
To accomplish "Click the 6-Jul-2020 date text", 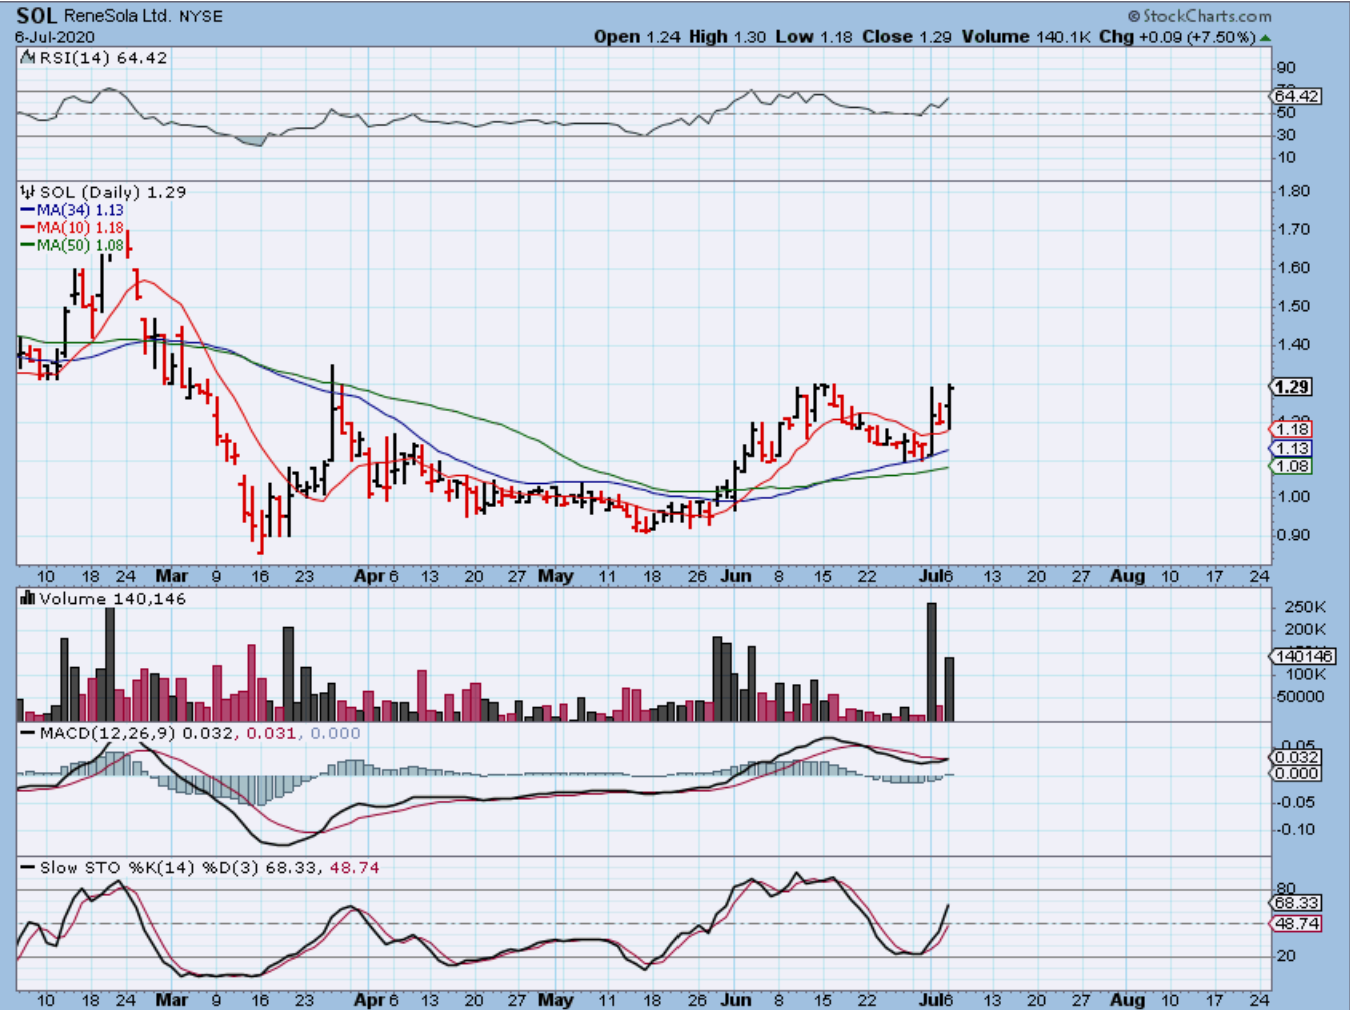I will (x=55, y=37).
